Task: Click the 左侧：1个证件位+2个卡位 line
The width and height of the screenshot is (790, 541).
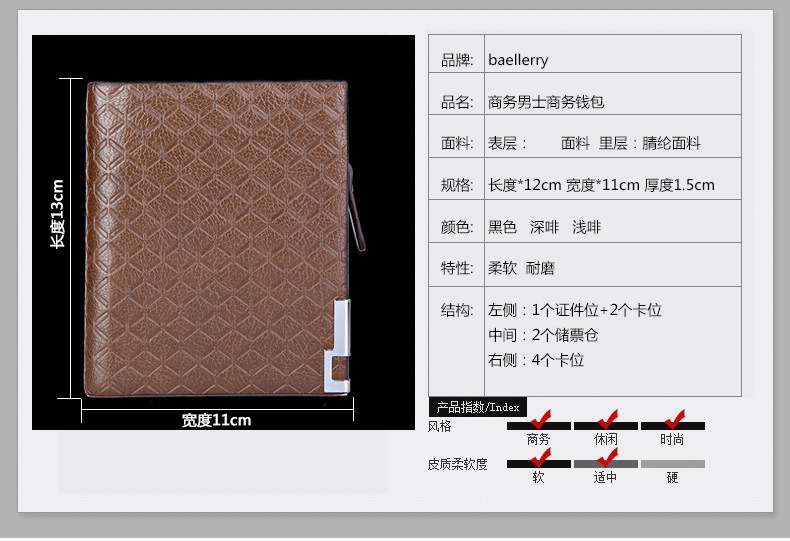Action: pos(574,310)
